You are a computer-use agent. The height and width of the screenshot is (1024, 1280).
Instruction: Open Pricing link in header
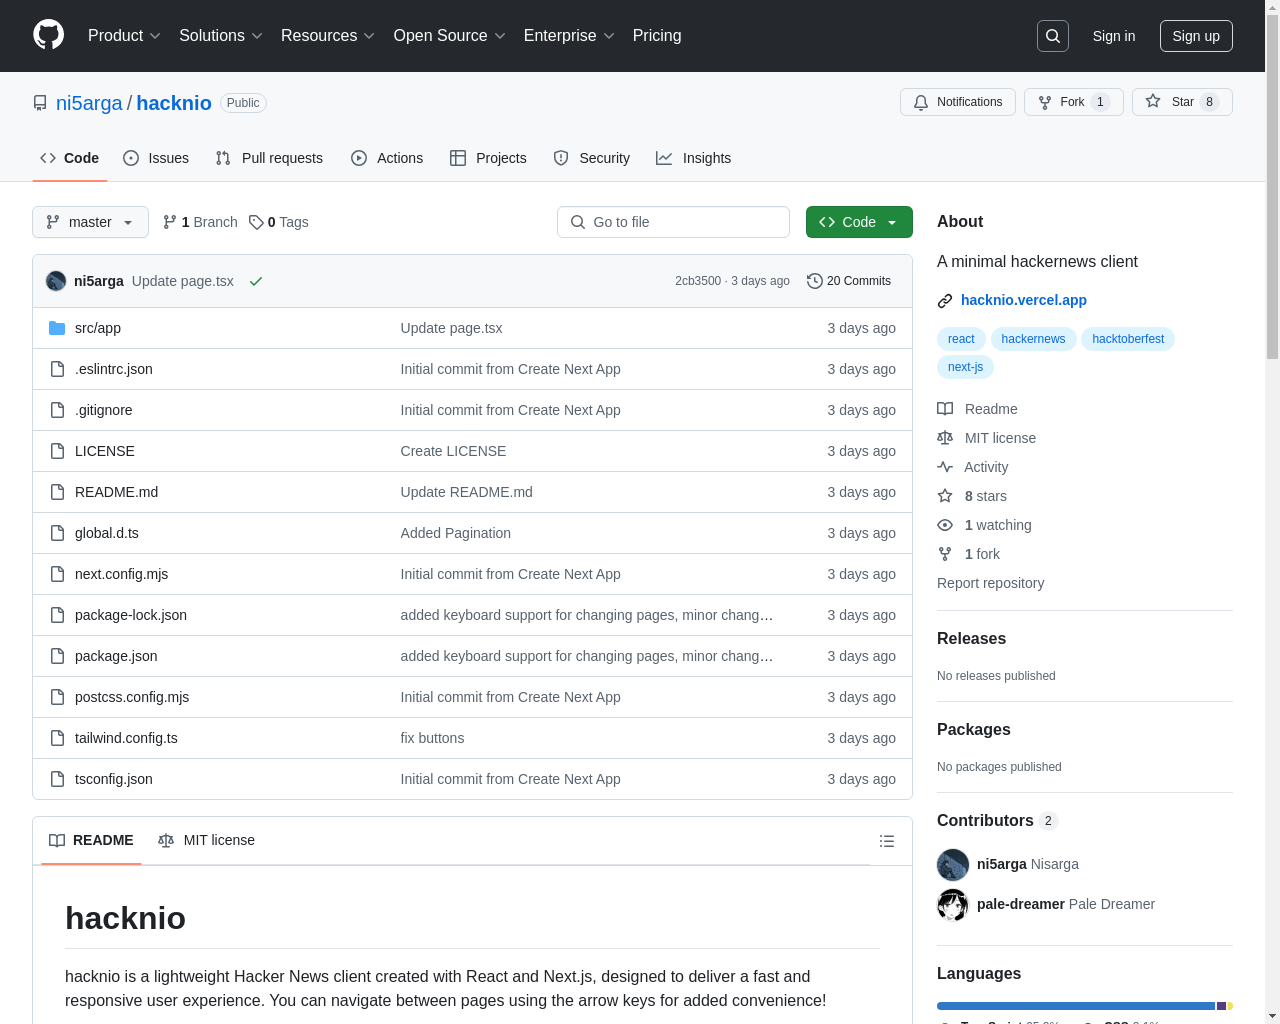point(657,36)
